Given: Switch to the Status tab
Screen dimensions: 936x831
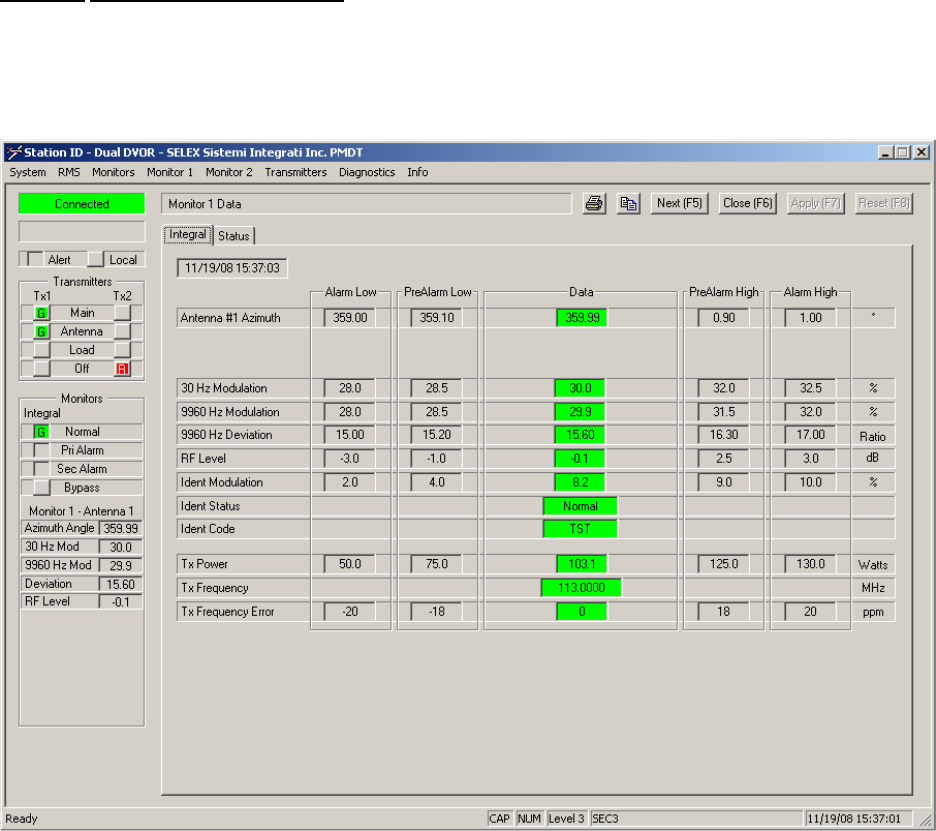Looking at the screenshot, I should pos(233,236).
